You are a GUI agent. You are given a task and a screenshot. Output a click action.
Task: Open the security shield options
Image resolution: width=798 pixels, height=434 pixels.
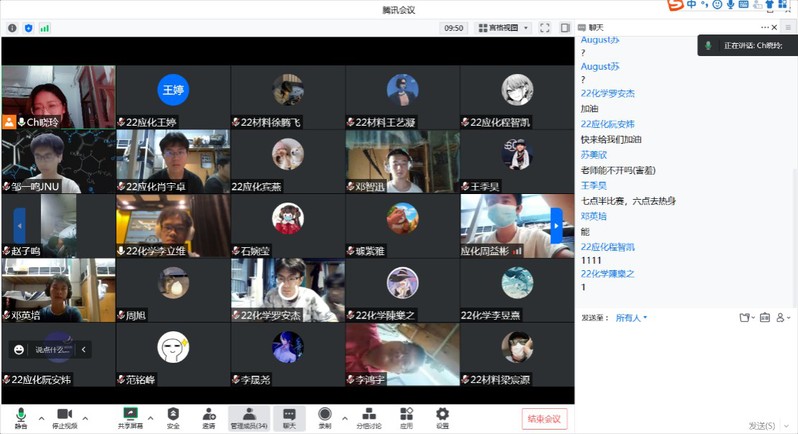click(173, 416)
